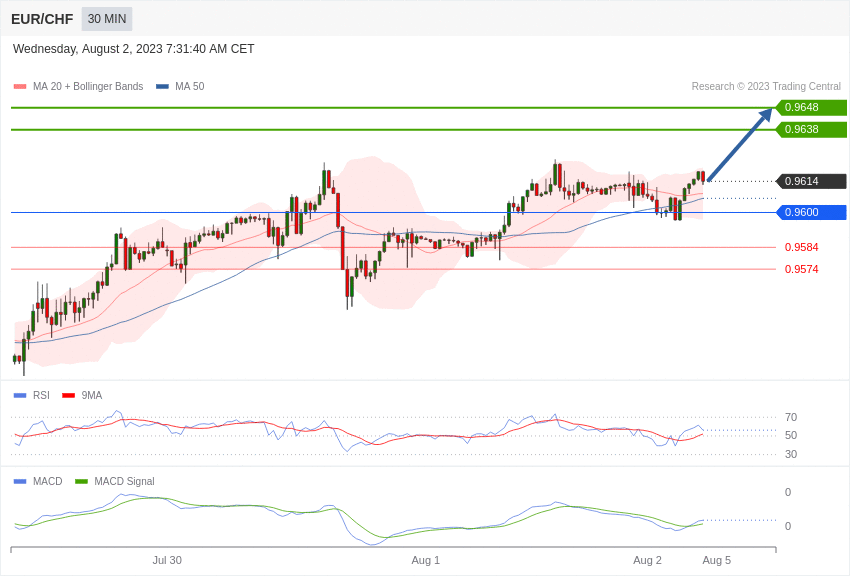
Task: Click the Jul 30 date axis label
Action: 167,560
